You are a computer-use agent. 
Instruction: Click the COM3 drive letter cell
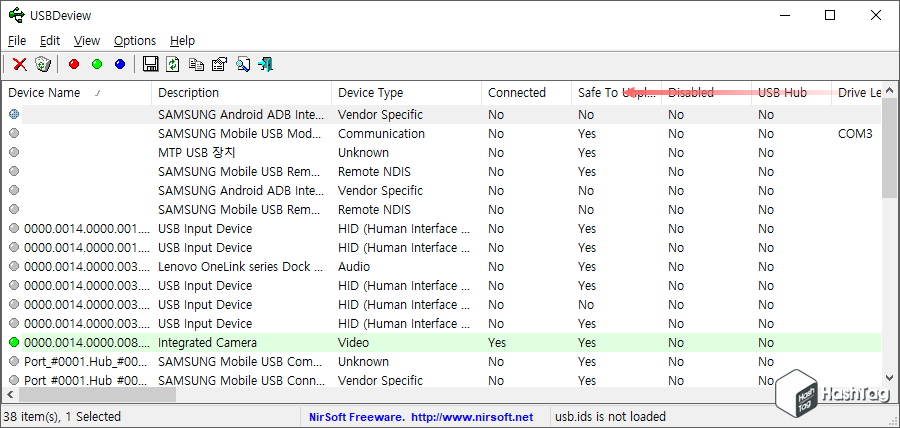pyautogui.click(x=855, y=134)
